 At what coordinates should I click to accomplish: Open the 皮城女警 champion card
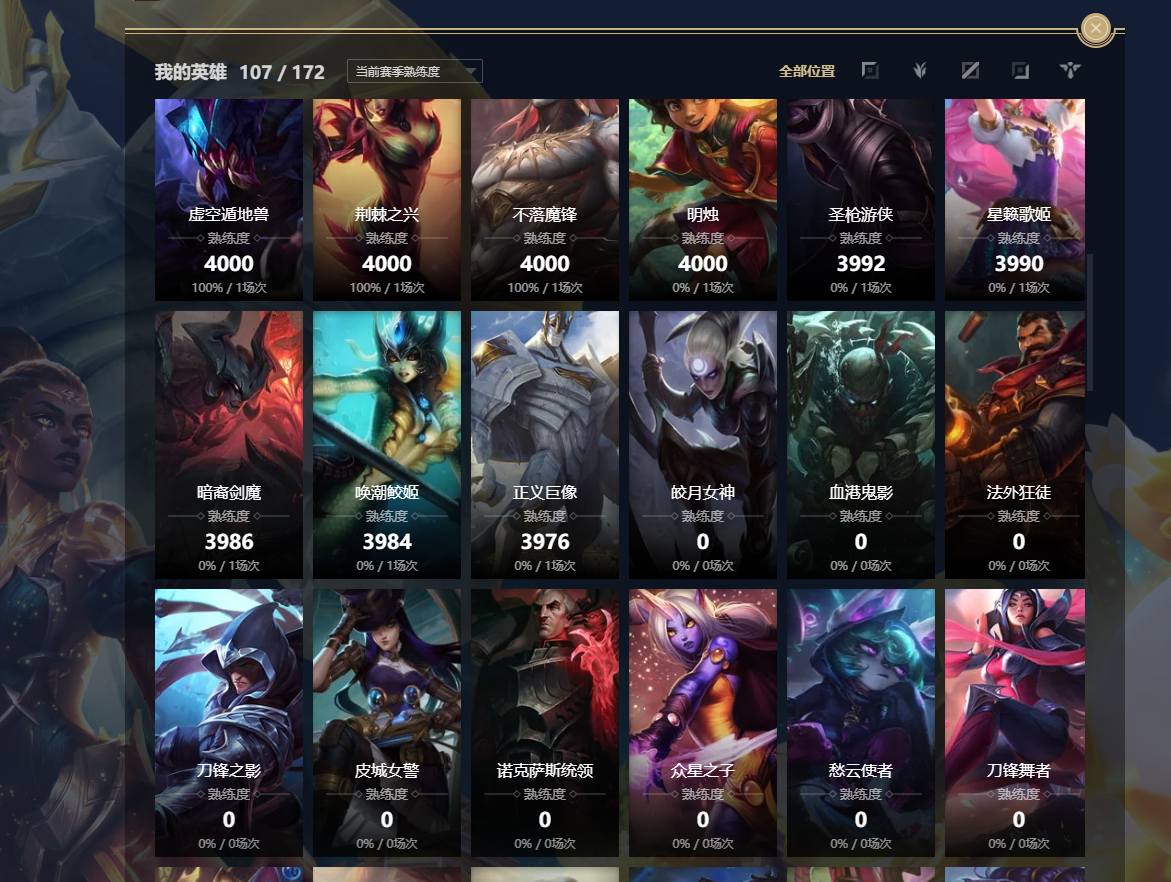point(387,722)
